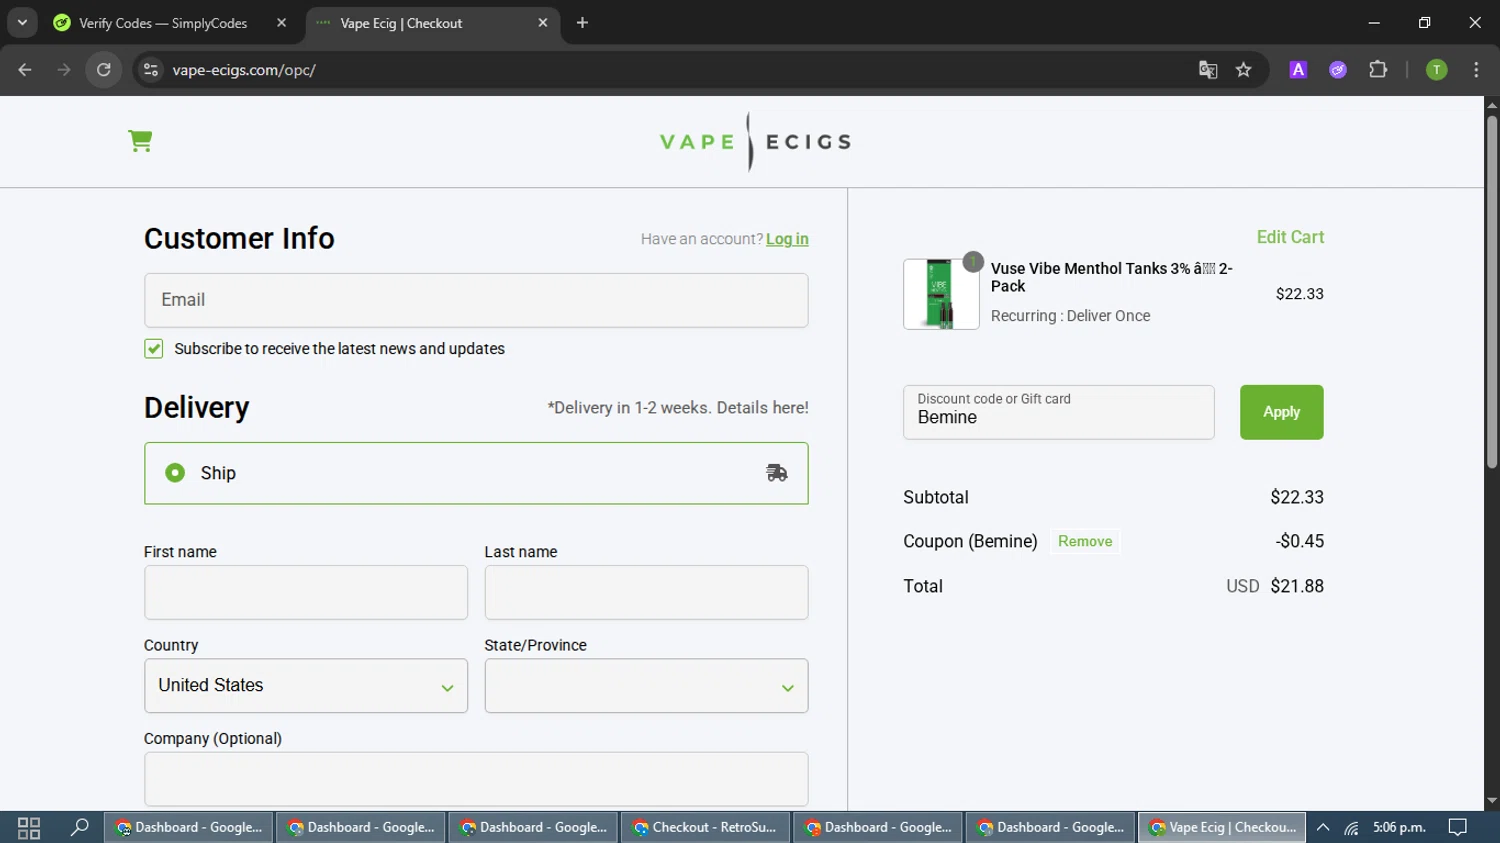Click the Vape Ecigs logo
This screenshot has width=1500, height=843.
755,141
